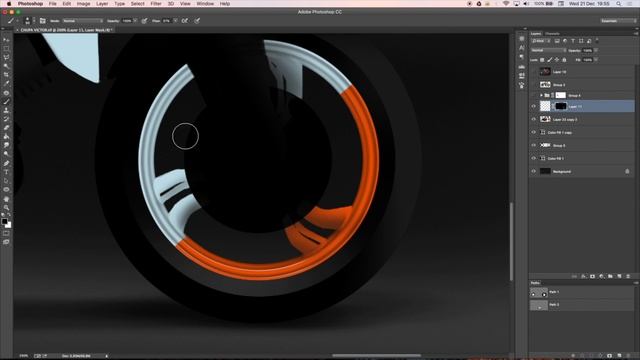640x360 pixels.
Task: Select Path 1 in Paths panel
Action: click(582, 292)
